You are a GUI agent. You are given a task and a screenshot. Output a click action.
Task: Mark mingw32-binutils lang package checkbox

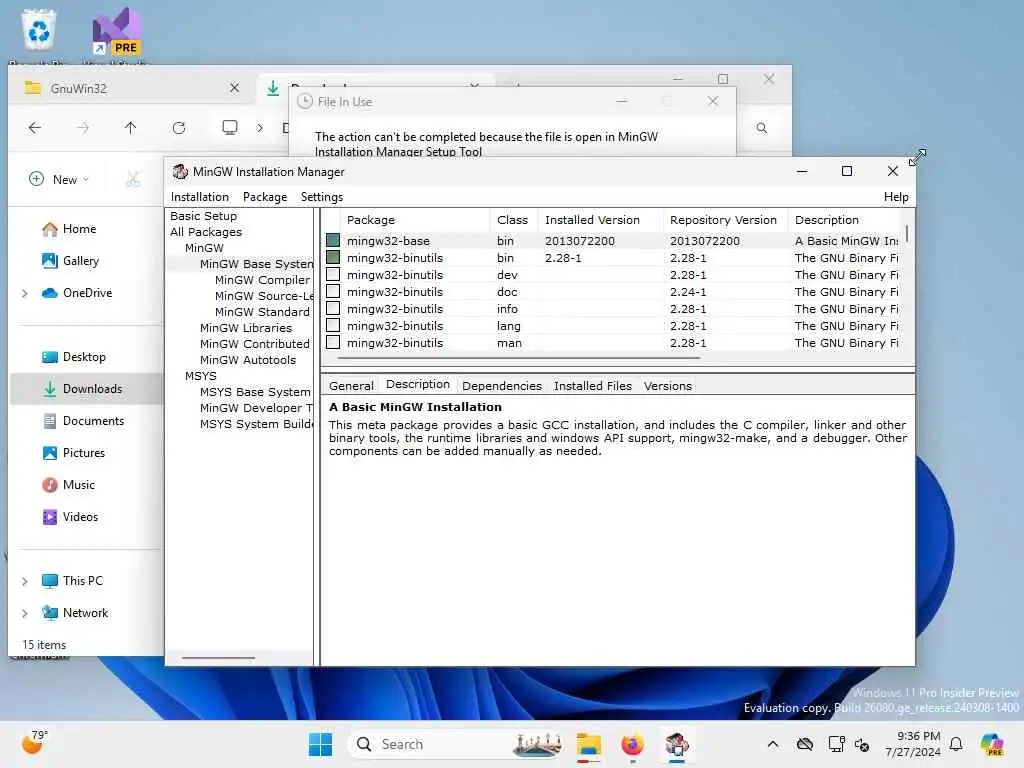pos(333,325)
